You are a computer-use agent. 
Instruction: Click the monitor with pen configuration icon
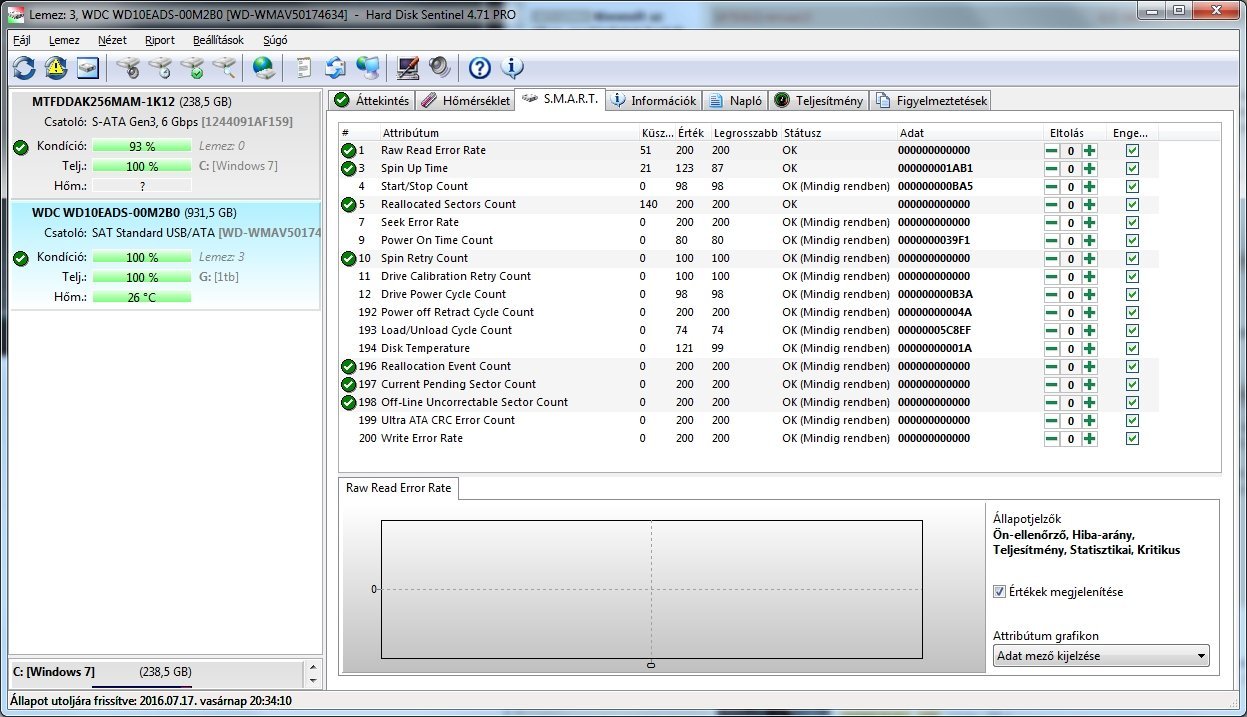click(x=408, y=68)
